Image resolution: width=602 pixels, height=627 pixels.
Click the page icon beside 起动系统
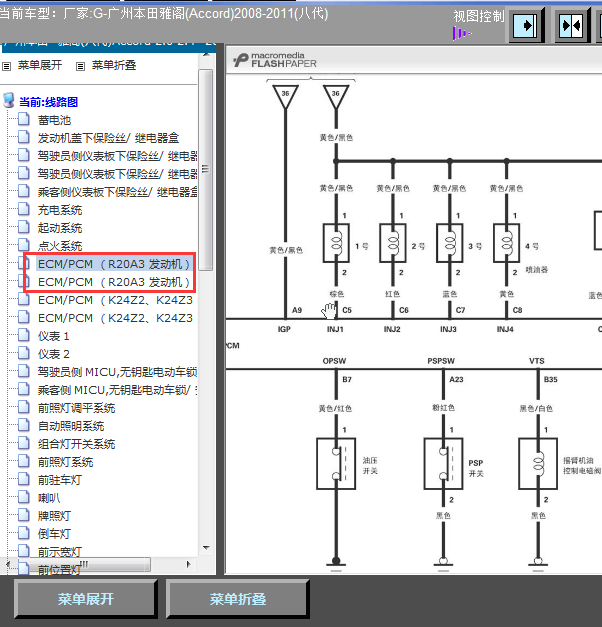coord(24,227)
